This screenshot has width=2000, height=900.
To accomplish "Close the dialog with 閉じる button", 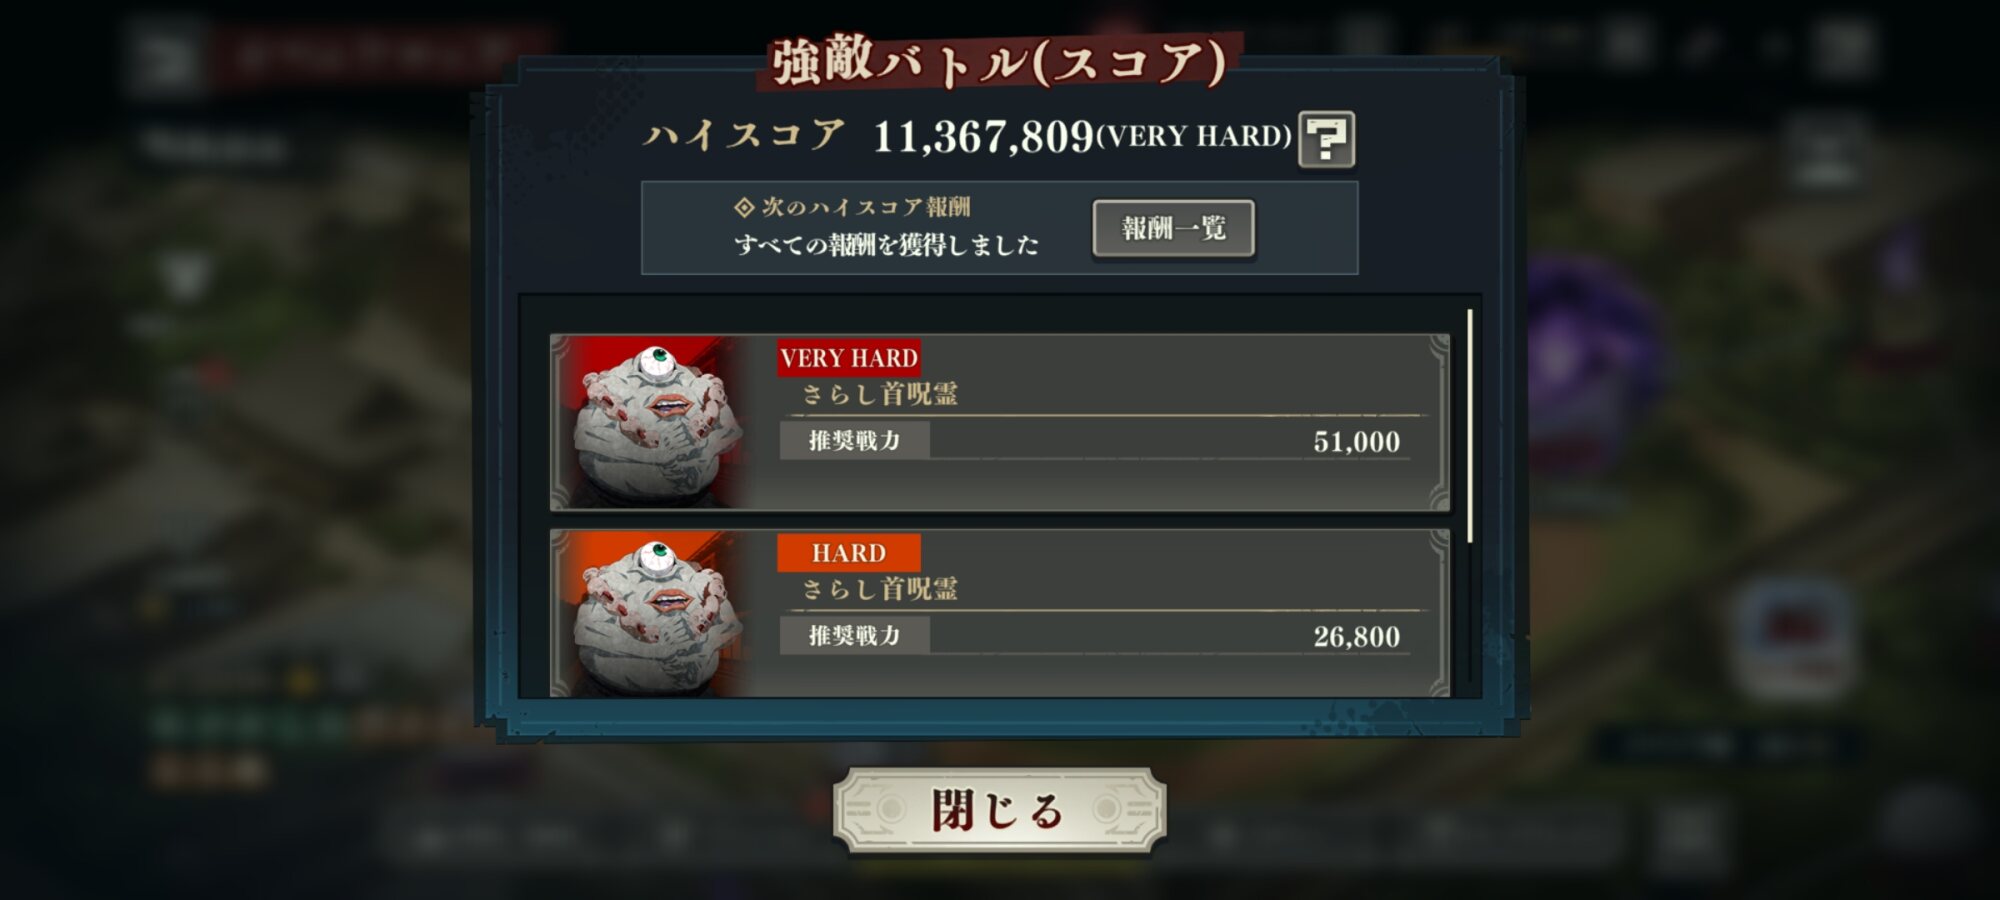I will 999,810.
